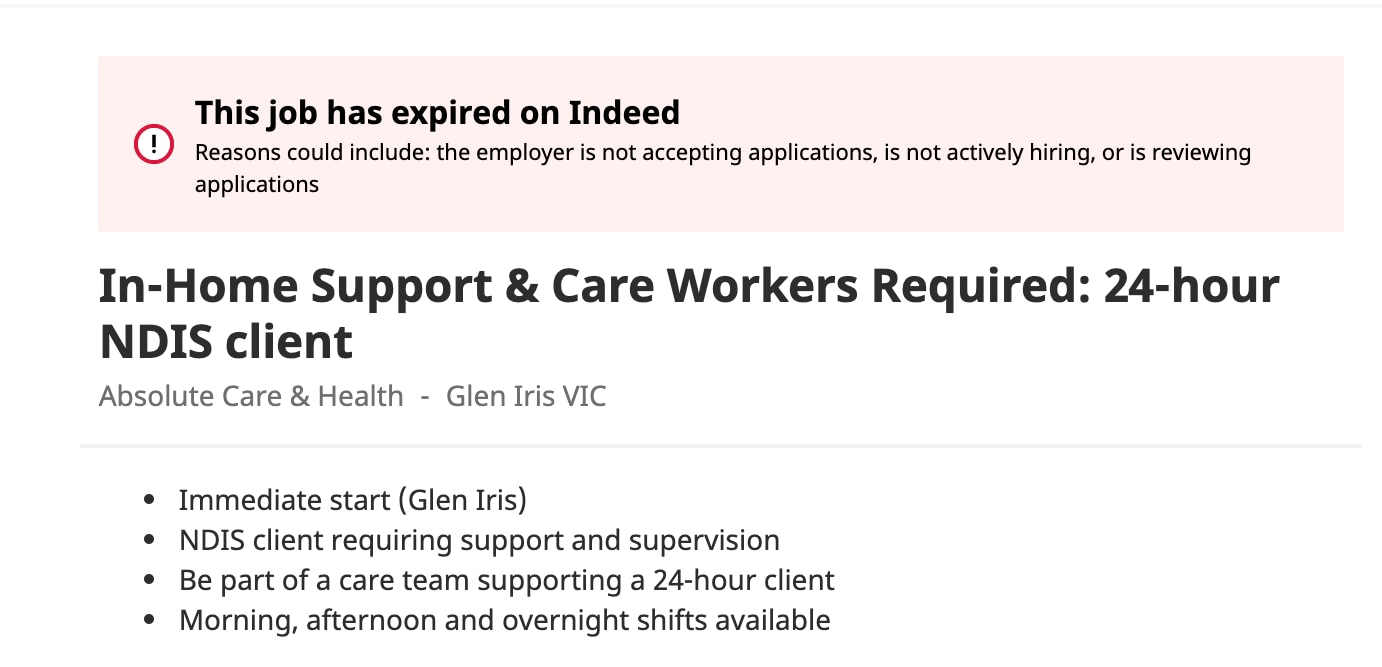Click the red exclamation alert icon

(153, 145)
